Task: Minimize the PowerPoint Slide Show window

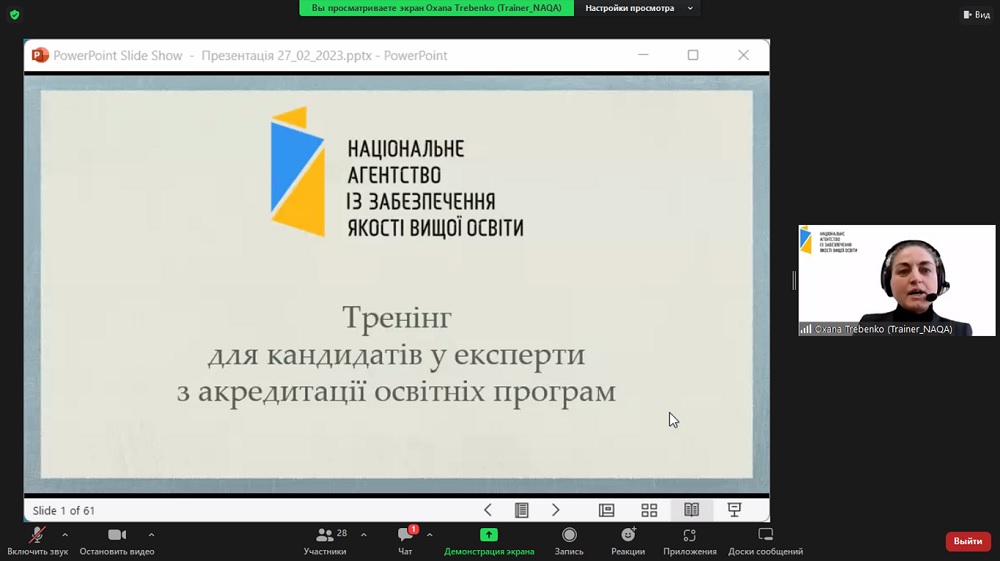Action: point(643,55)
